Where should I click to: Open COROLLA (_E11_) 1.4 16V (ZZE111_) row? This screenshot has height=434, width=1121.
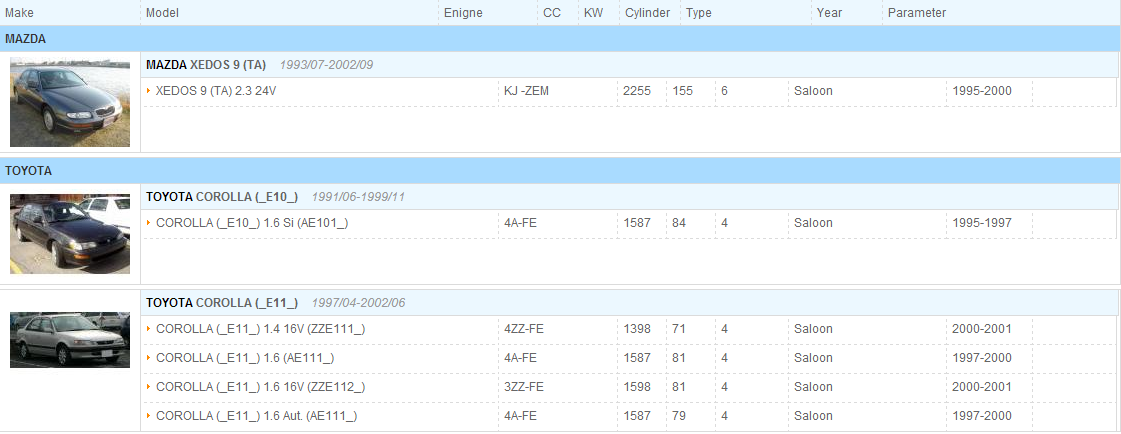(x=629, y=329)
